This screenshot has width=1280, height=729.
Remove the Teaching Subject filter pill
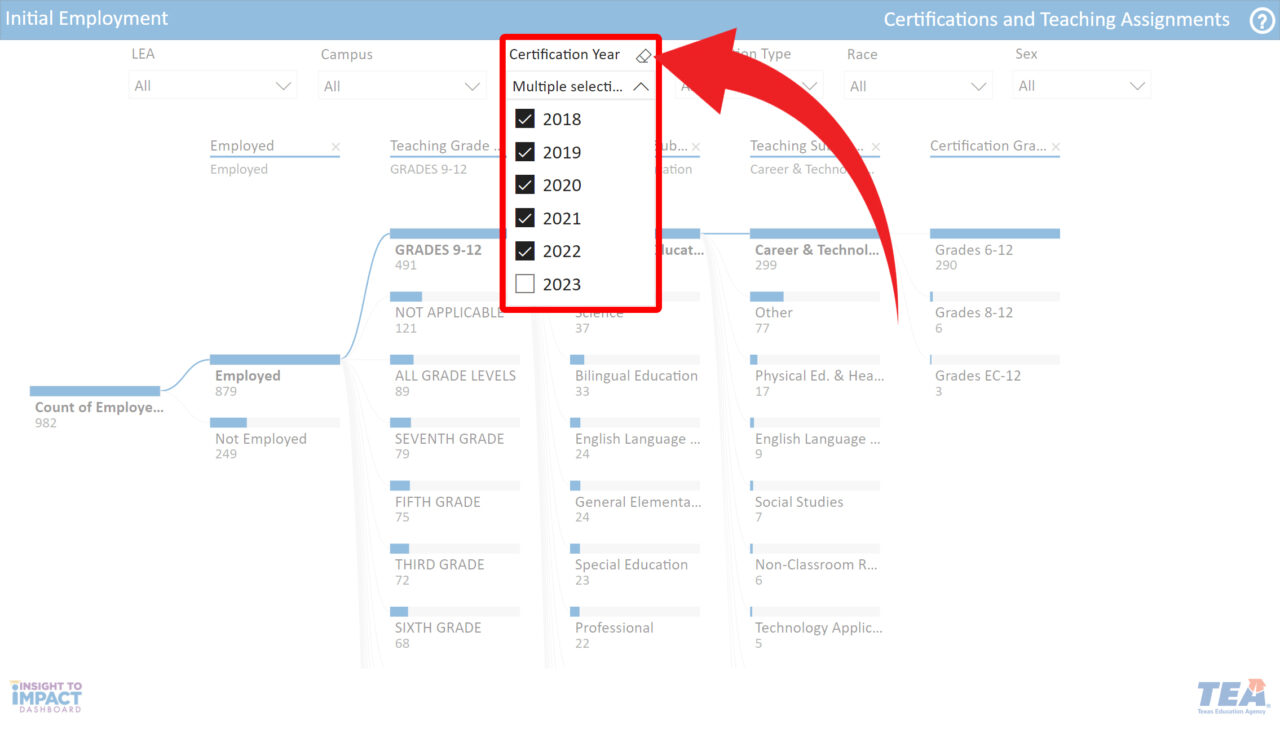point(876,146)
